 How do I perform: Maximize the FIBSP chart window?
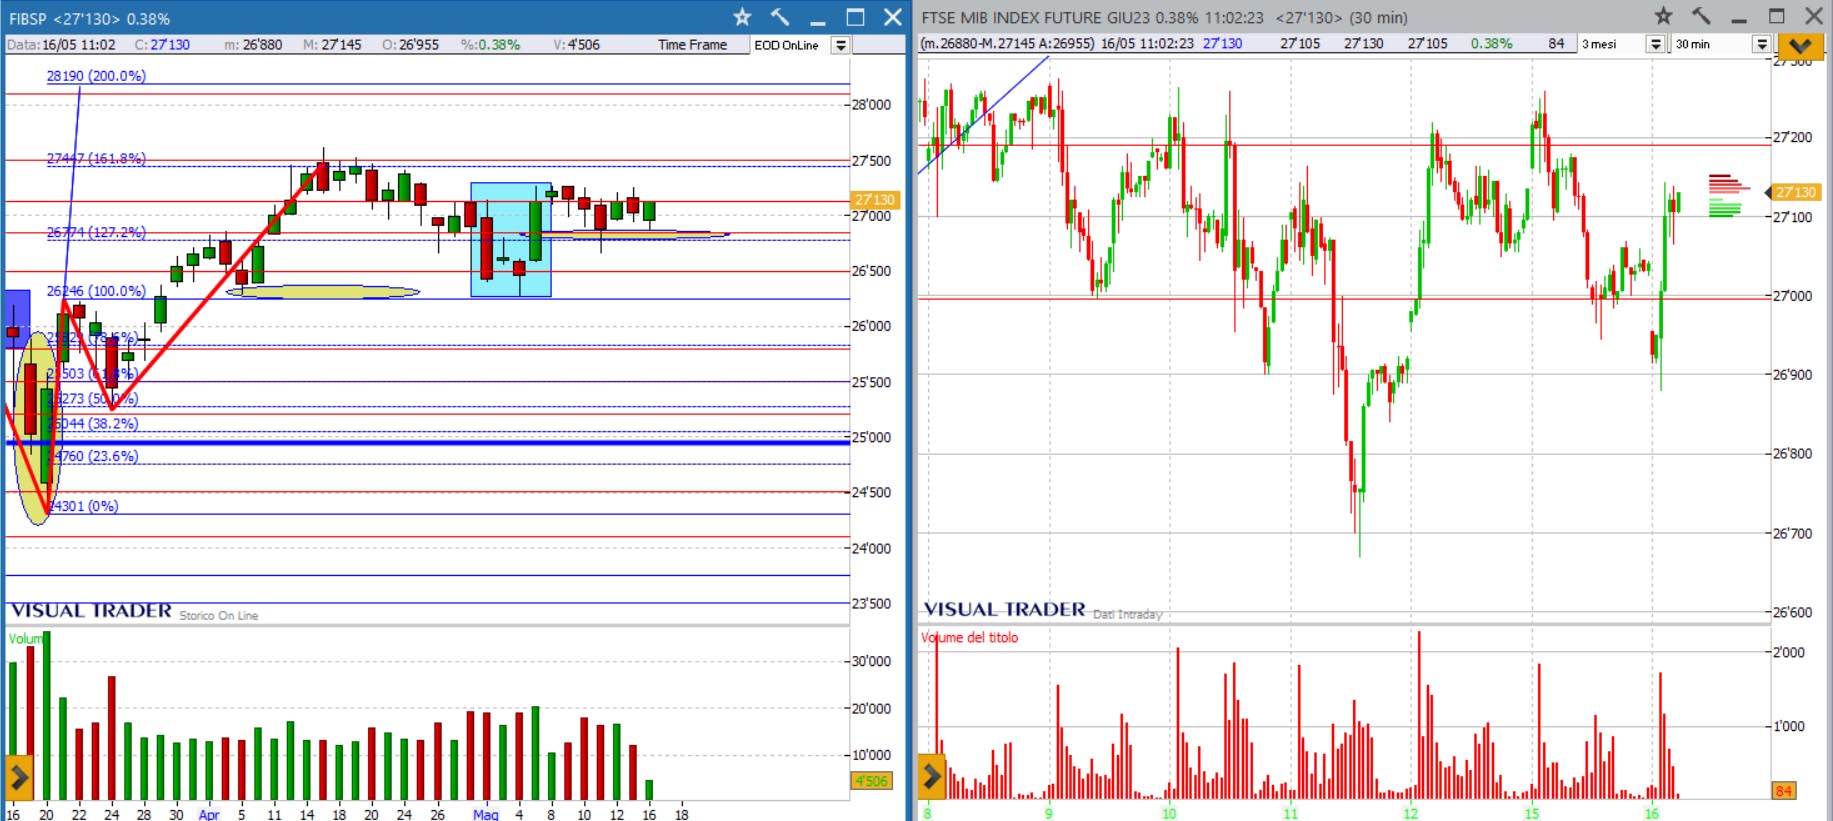(855, 17)
